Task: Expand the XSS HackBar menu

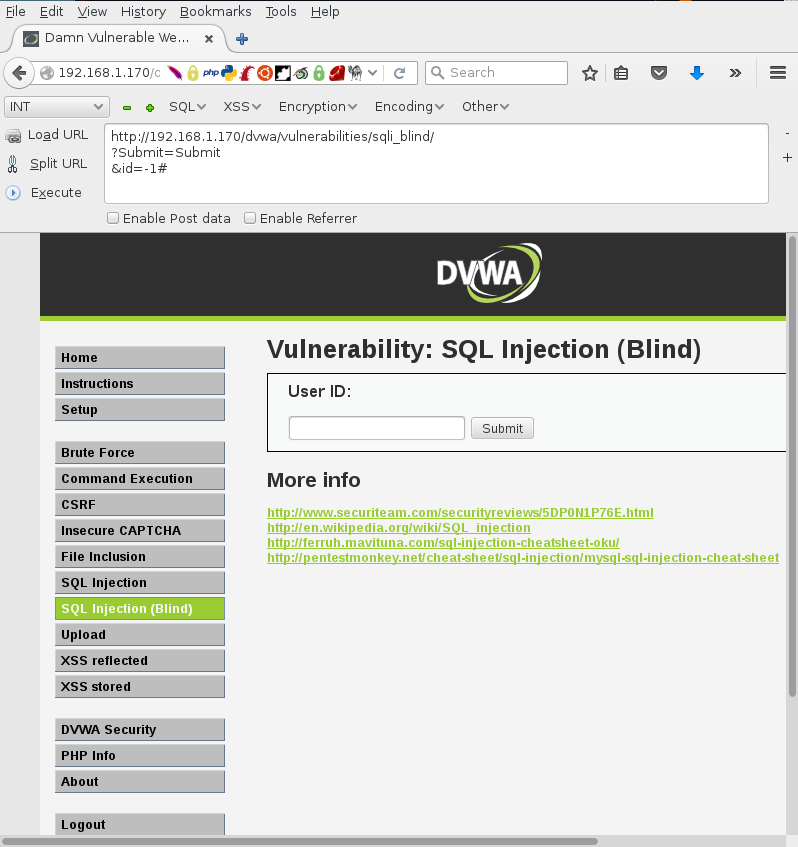Action: [242, 106]
